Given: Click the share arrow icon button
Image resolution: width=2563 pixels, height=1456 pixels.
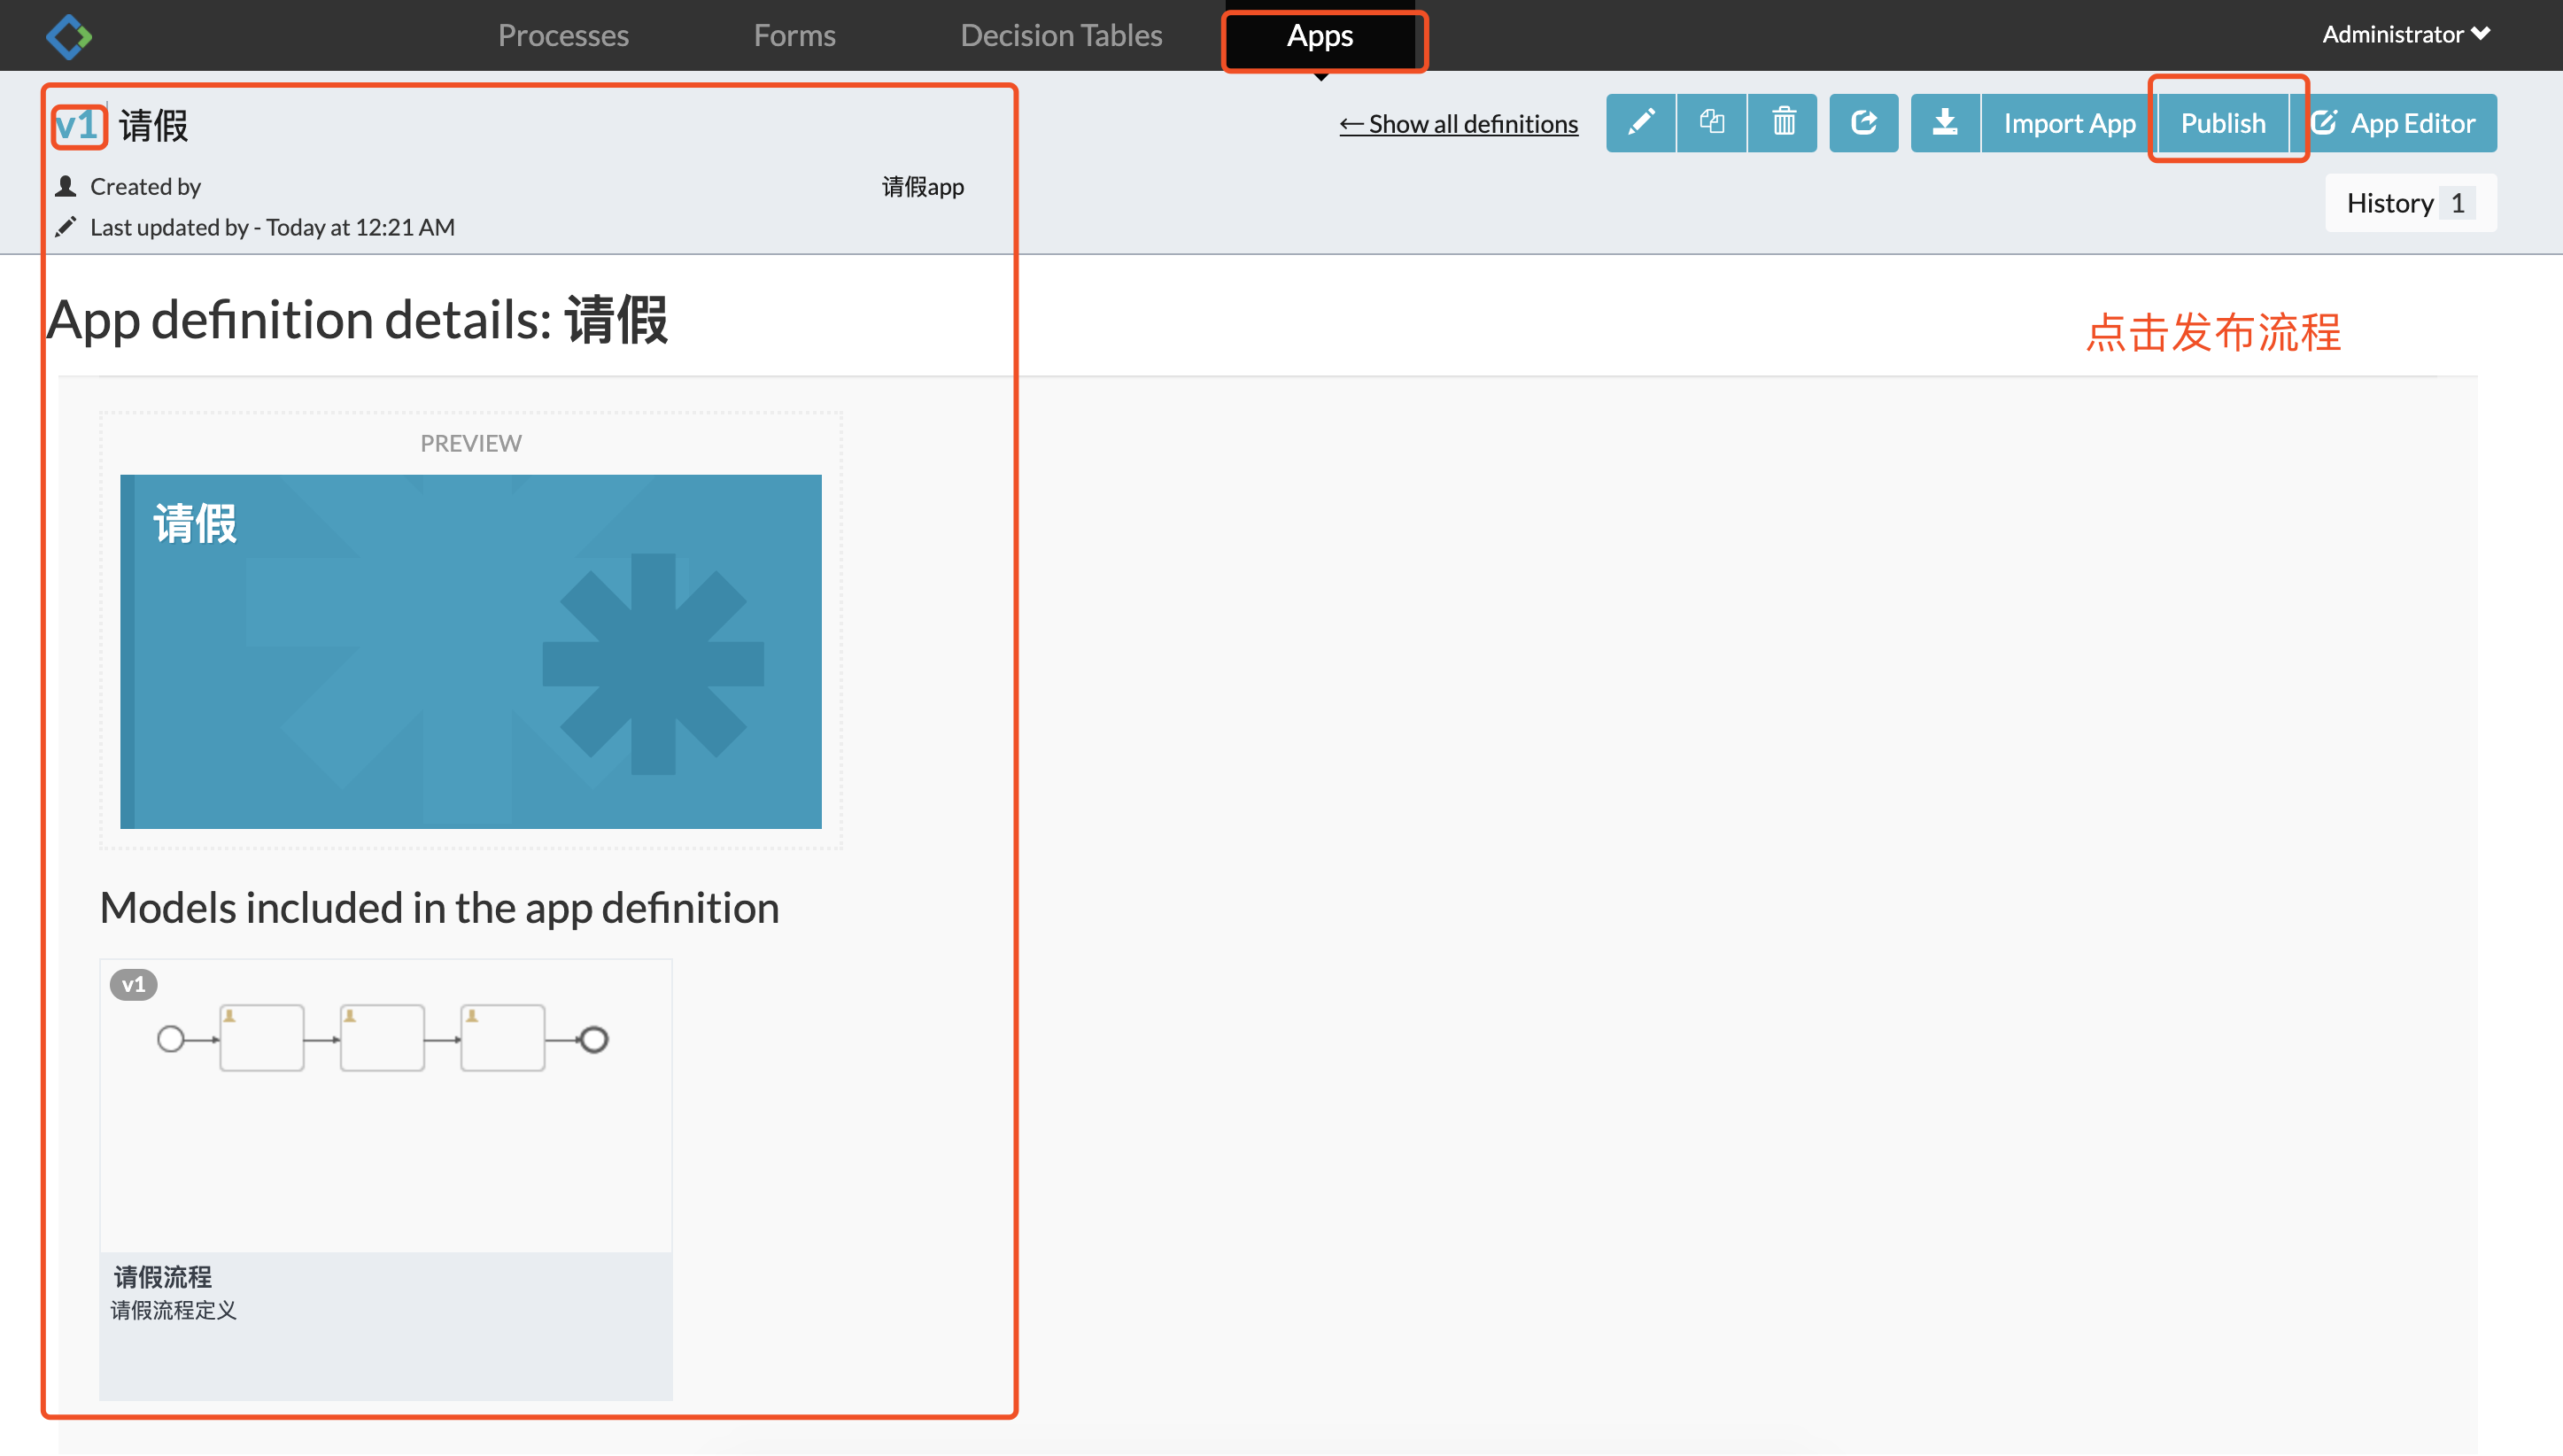Looking at the screenshot, I should point(1864,123).
